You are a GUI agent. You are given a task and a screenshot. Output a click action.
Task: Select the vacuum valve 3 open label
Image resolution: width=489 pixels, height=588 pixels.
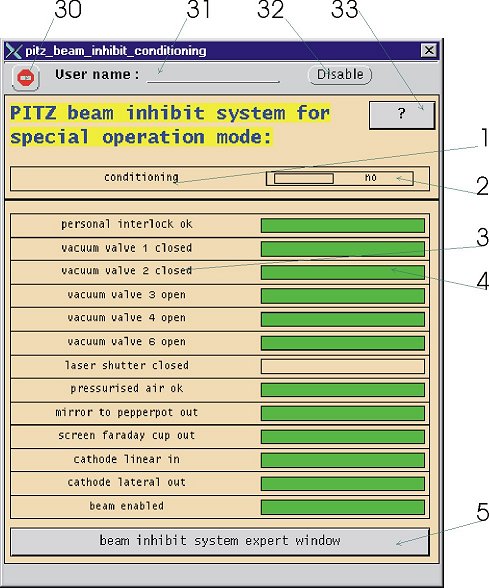click(127, 295)
